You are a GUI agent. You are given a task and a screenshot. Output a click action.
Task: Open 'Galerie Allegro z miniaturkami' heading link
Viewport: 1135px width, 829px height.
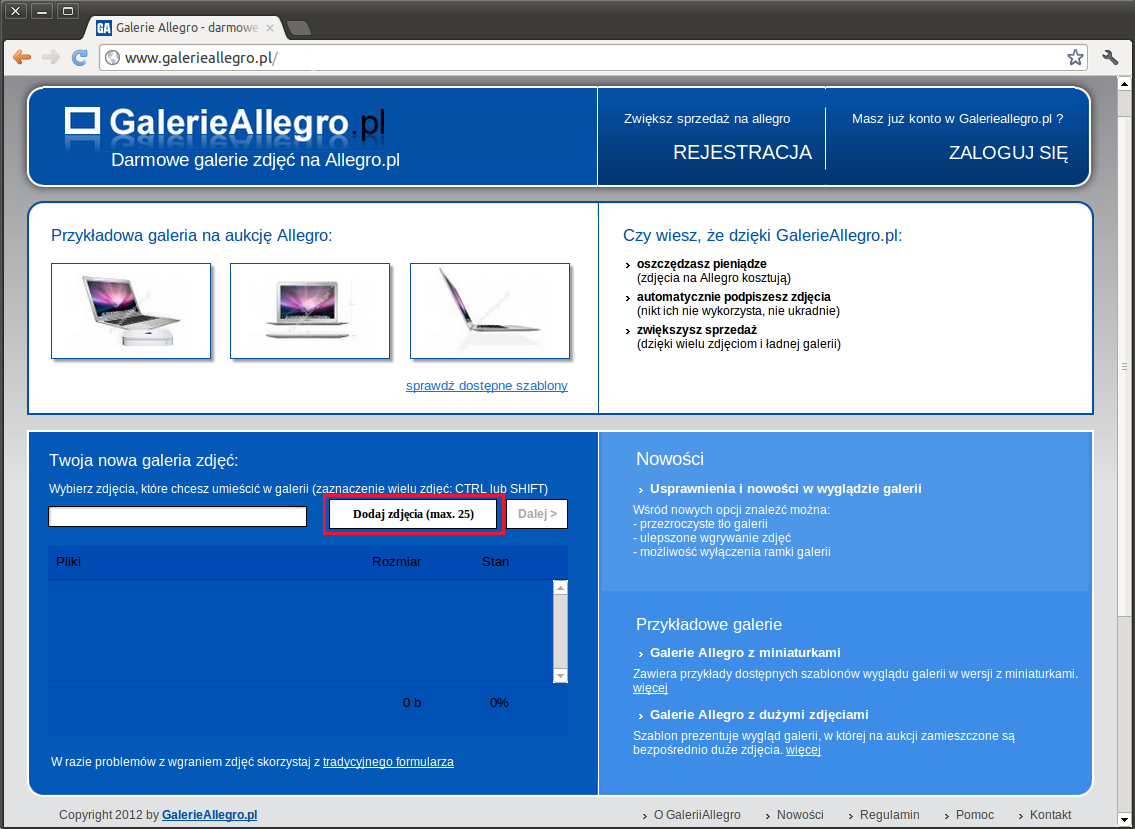click(x=745, y=653)
